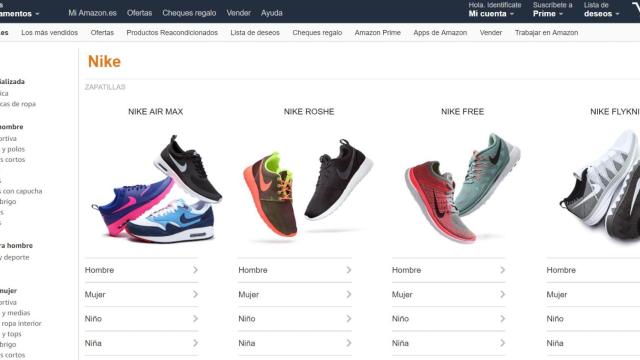Go to Productos Reacondicionados
Image resolution: width=640 pixels, height=360 pixels.
[x=172, y=33]
